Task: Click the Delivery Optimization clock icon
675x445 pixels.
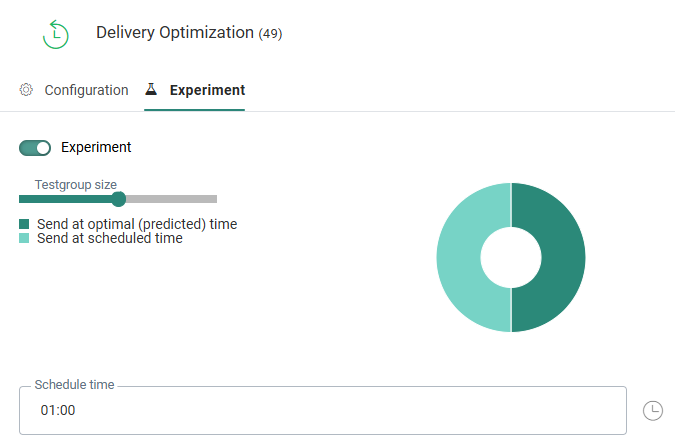Action: click(x=56, y=34)
